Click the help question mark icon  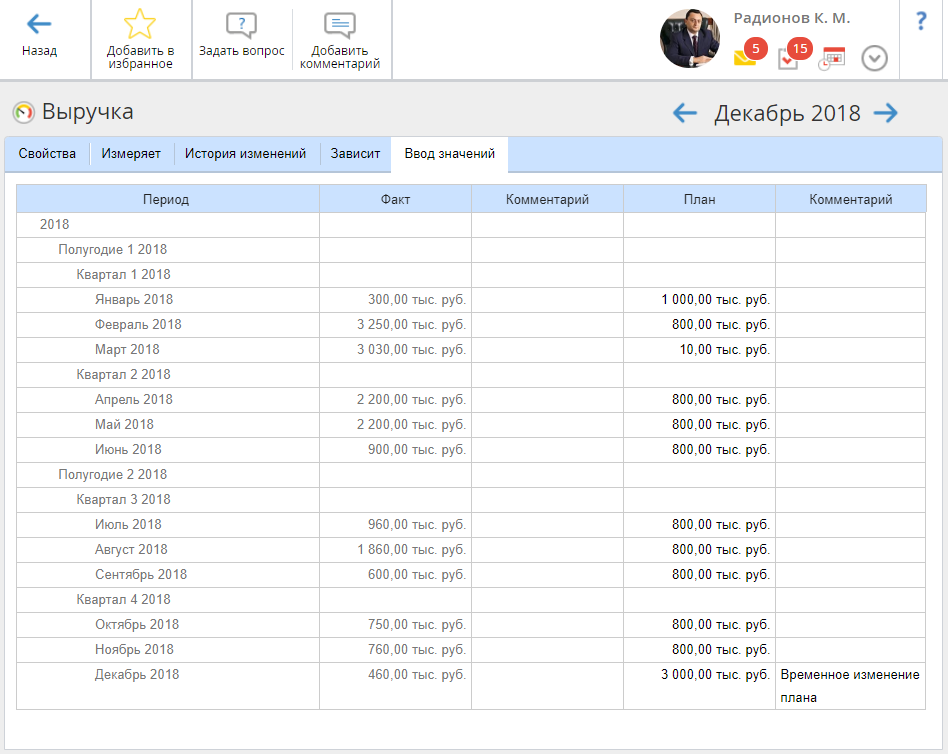(921, 22)
